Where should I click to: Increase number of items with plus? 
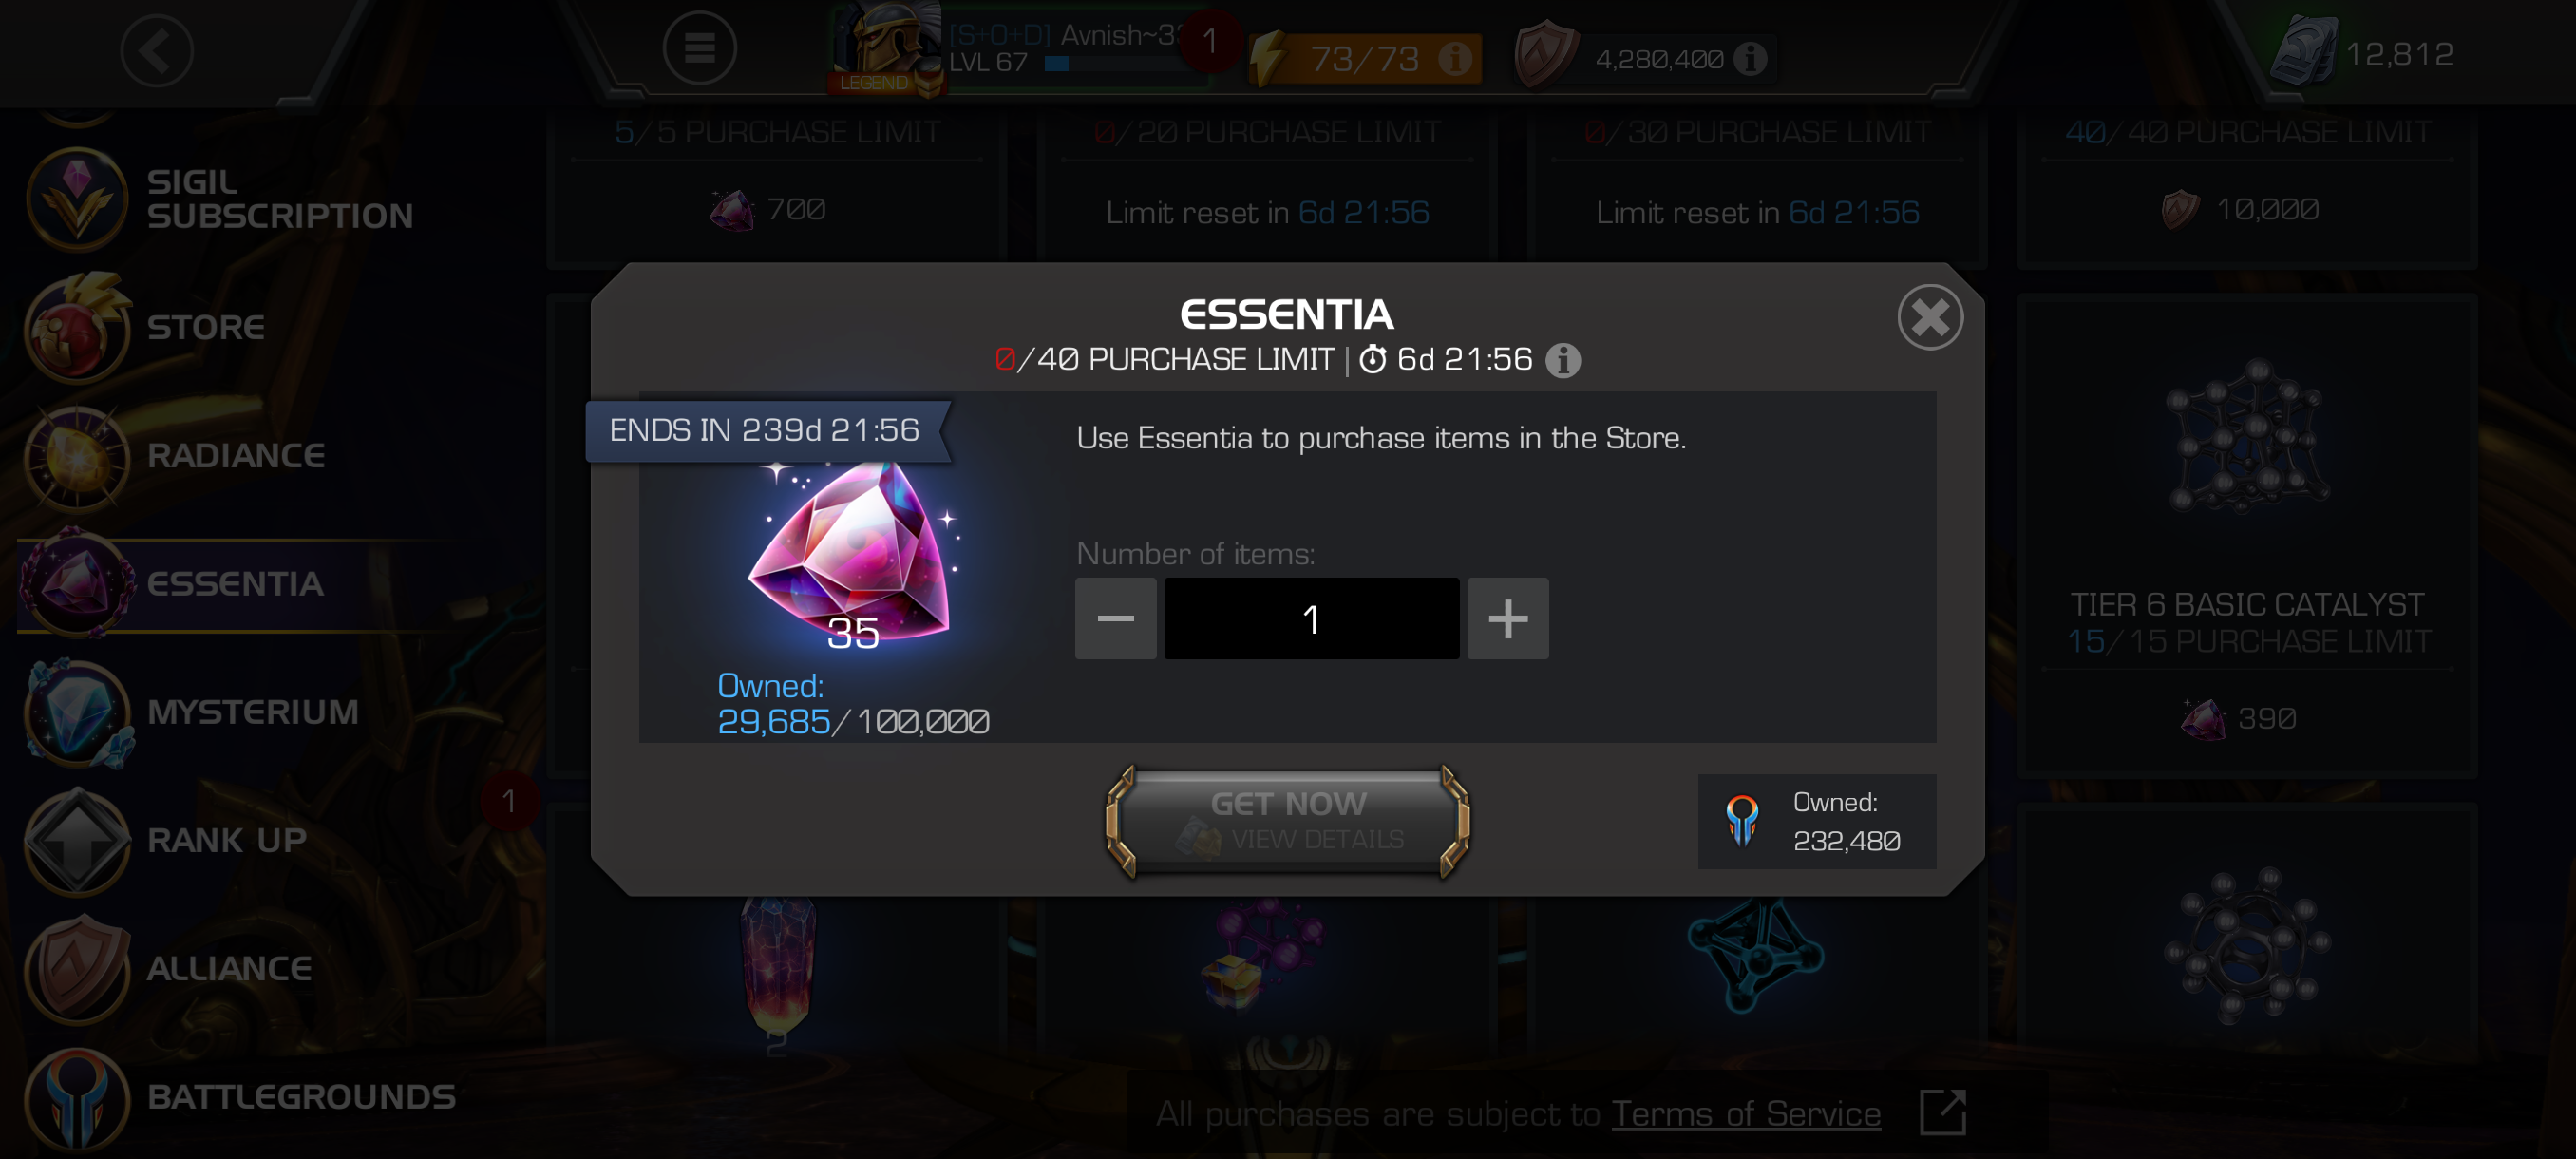click(x=1507, y=618)
